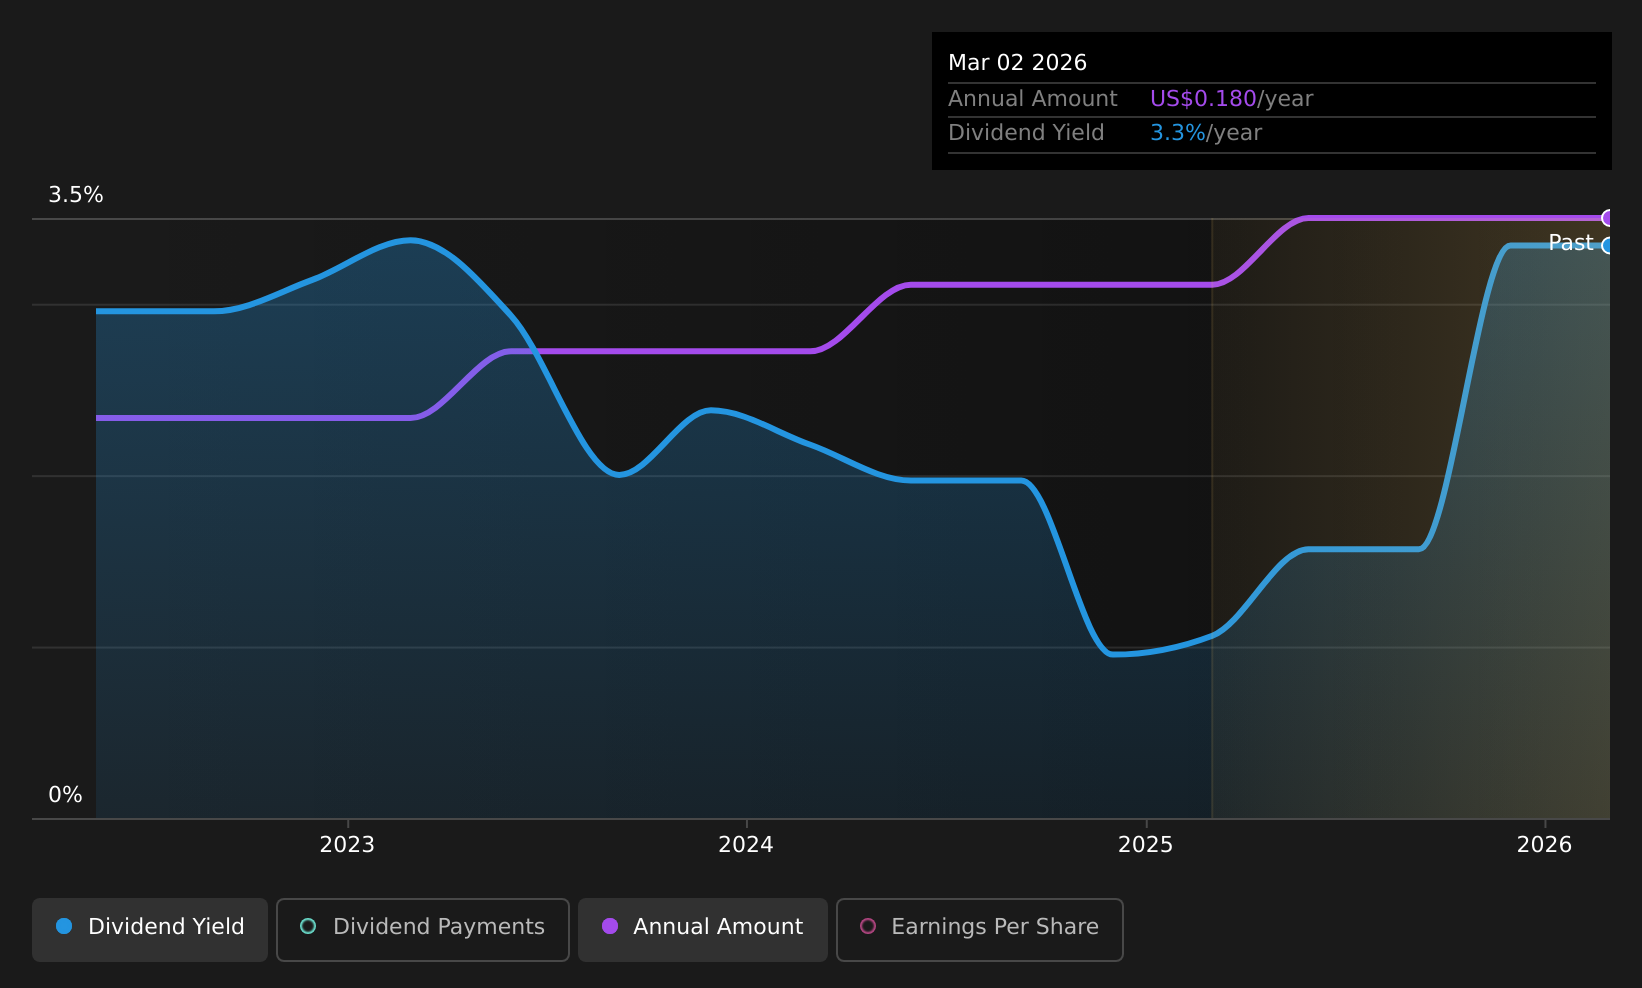Viewport: 1642px width, 988px height.
Task: Select the purple Annual Amount endpoint marker
Action: pyautogui.click(x=1608, y=218)
